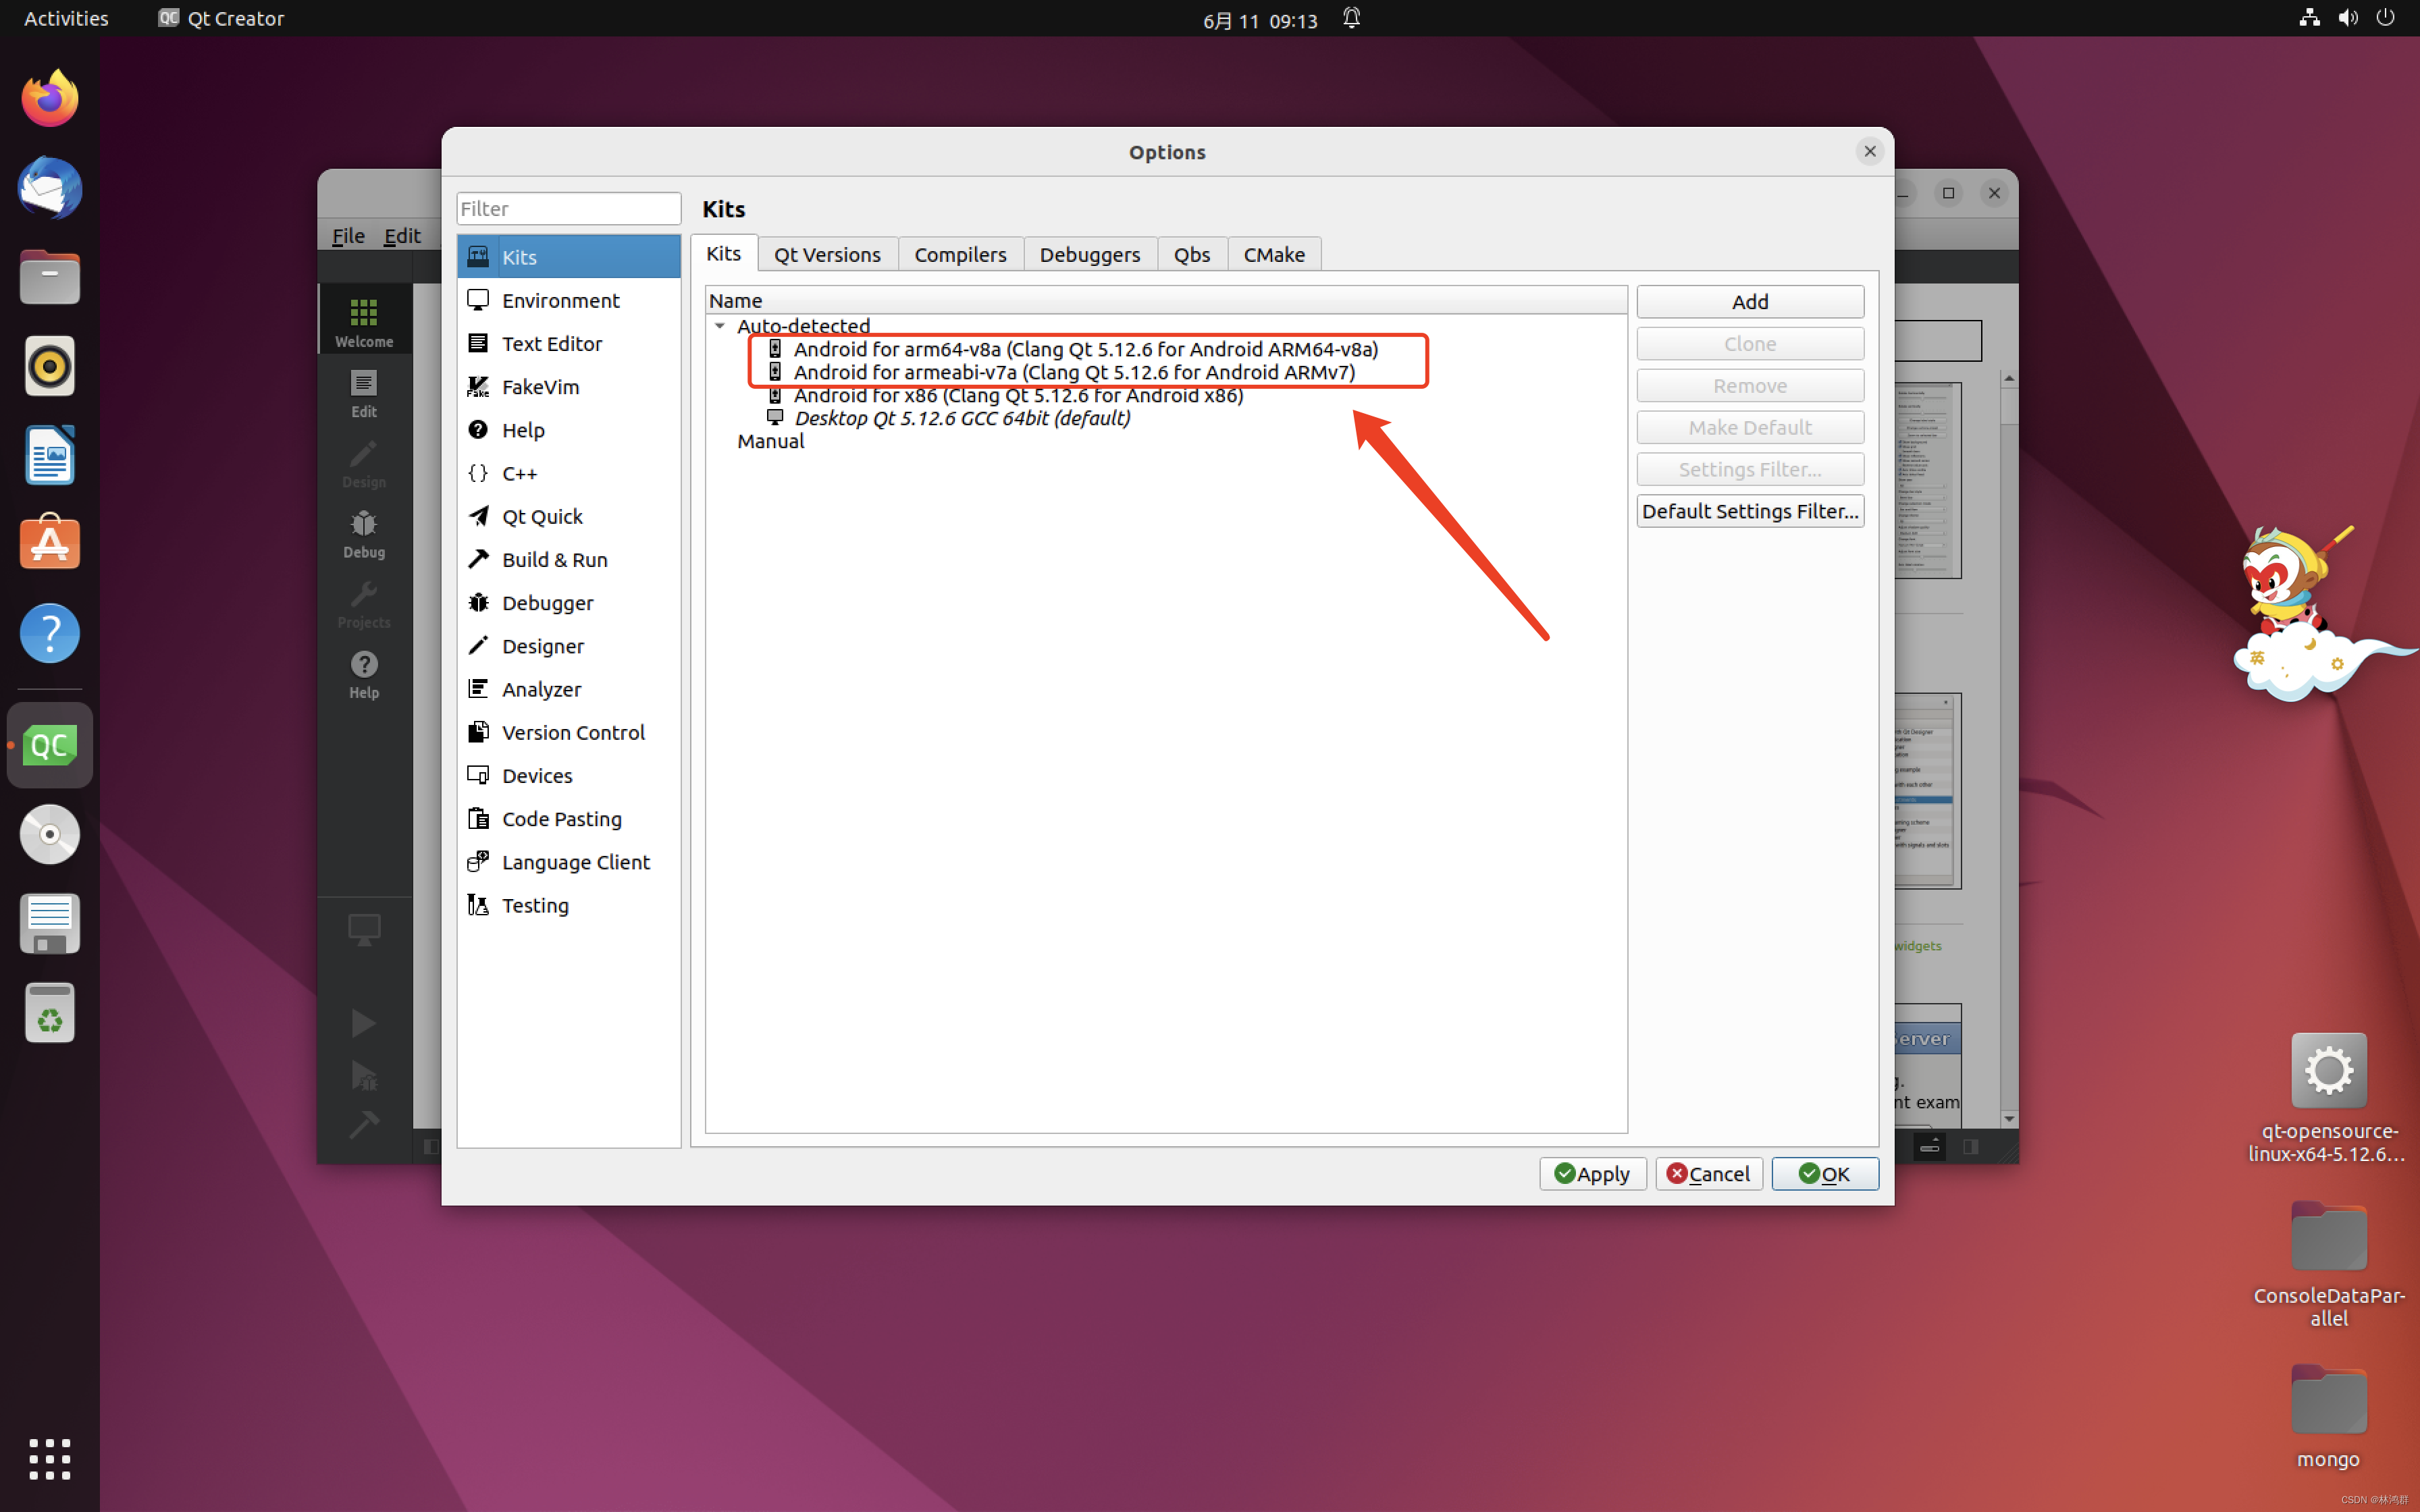
Task: Switch to Debug mode in sidebar
Action: 364,534
